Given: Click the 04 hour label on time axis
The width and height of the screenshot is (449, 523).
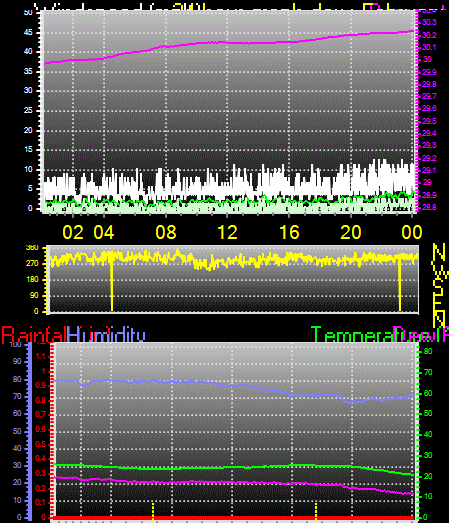Looking at the screenshot, I should point(104,232).
